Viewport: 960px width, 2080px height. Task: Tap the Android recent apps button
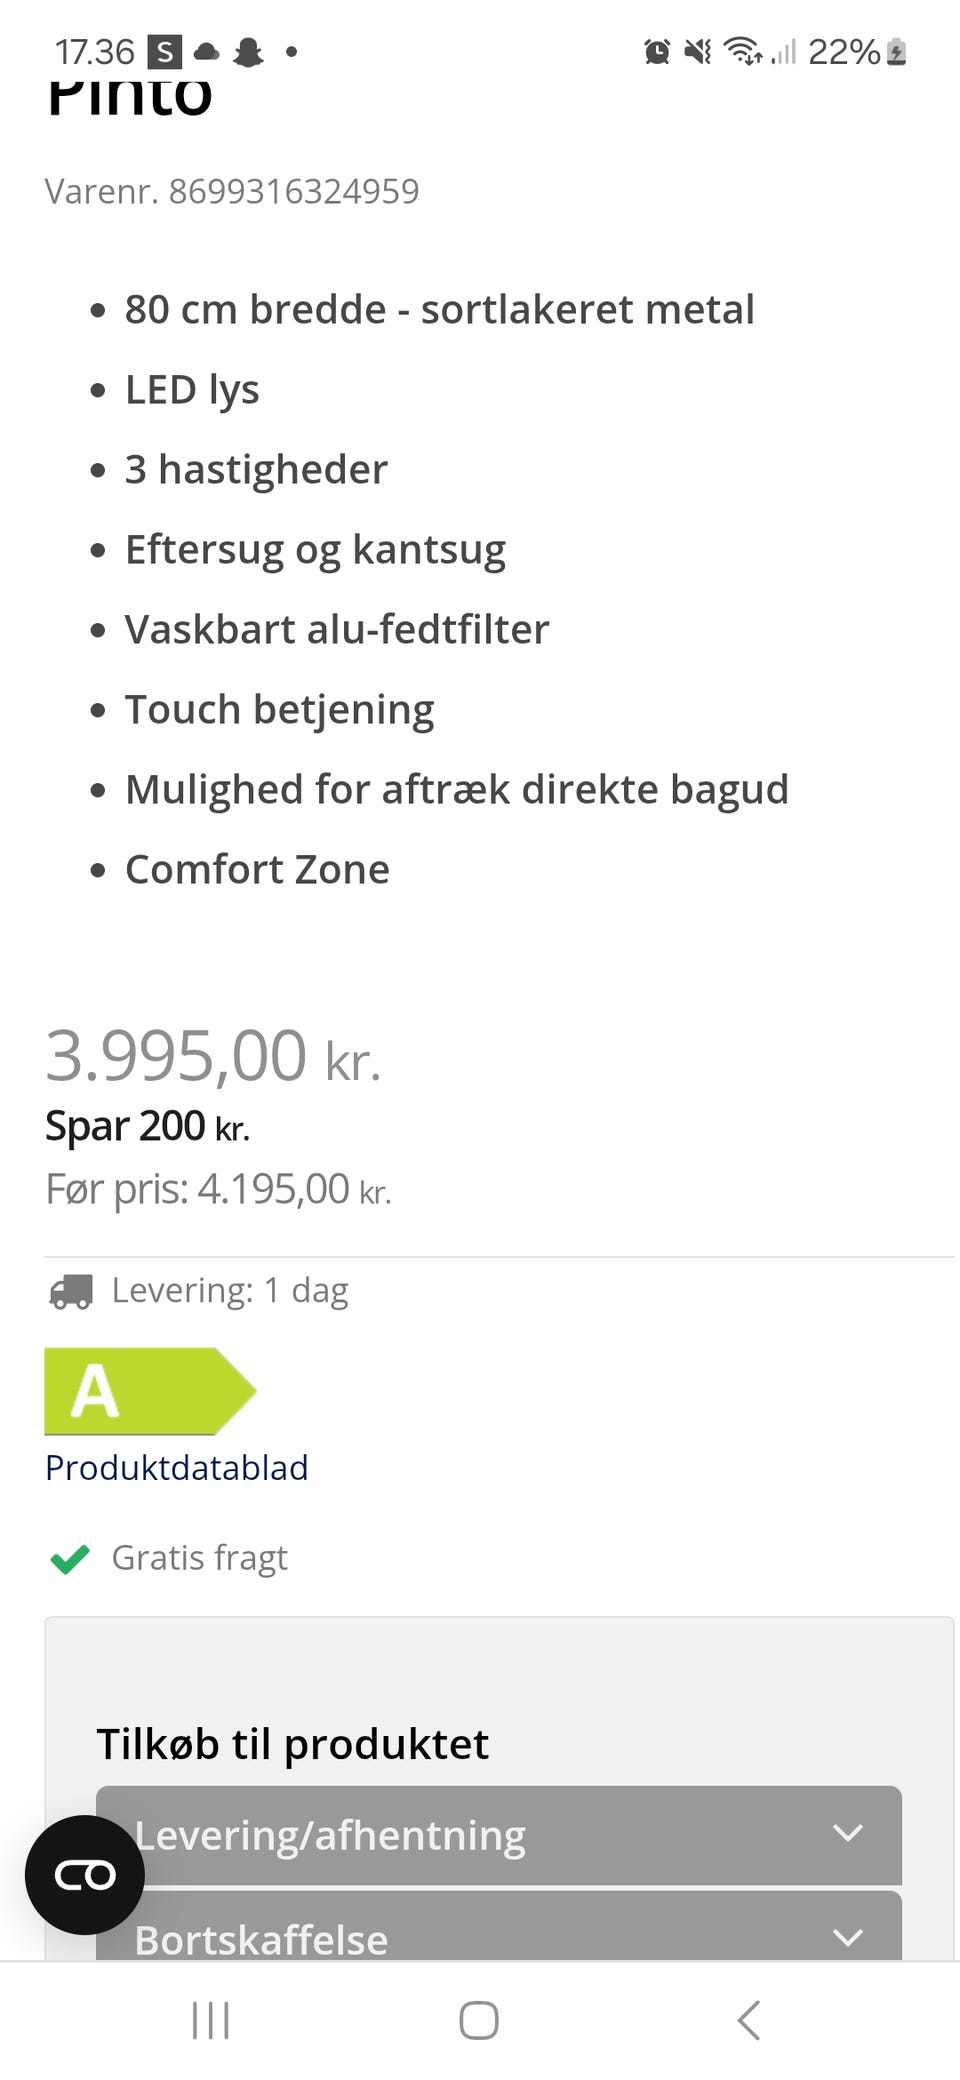pyautogui.click(x=211, y=2020)
